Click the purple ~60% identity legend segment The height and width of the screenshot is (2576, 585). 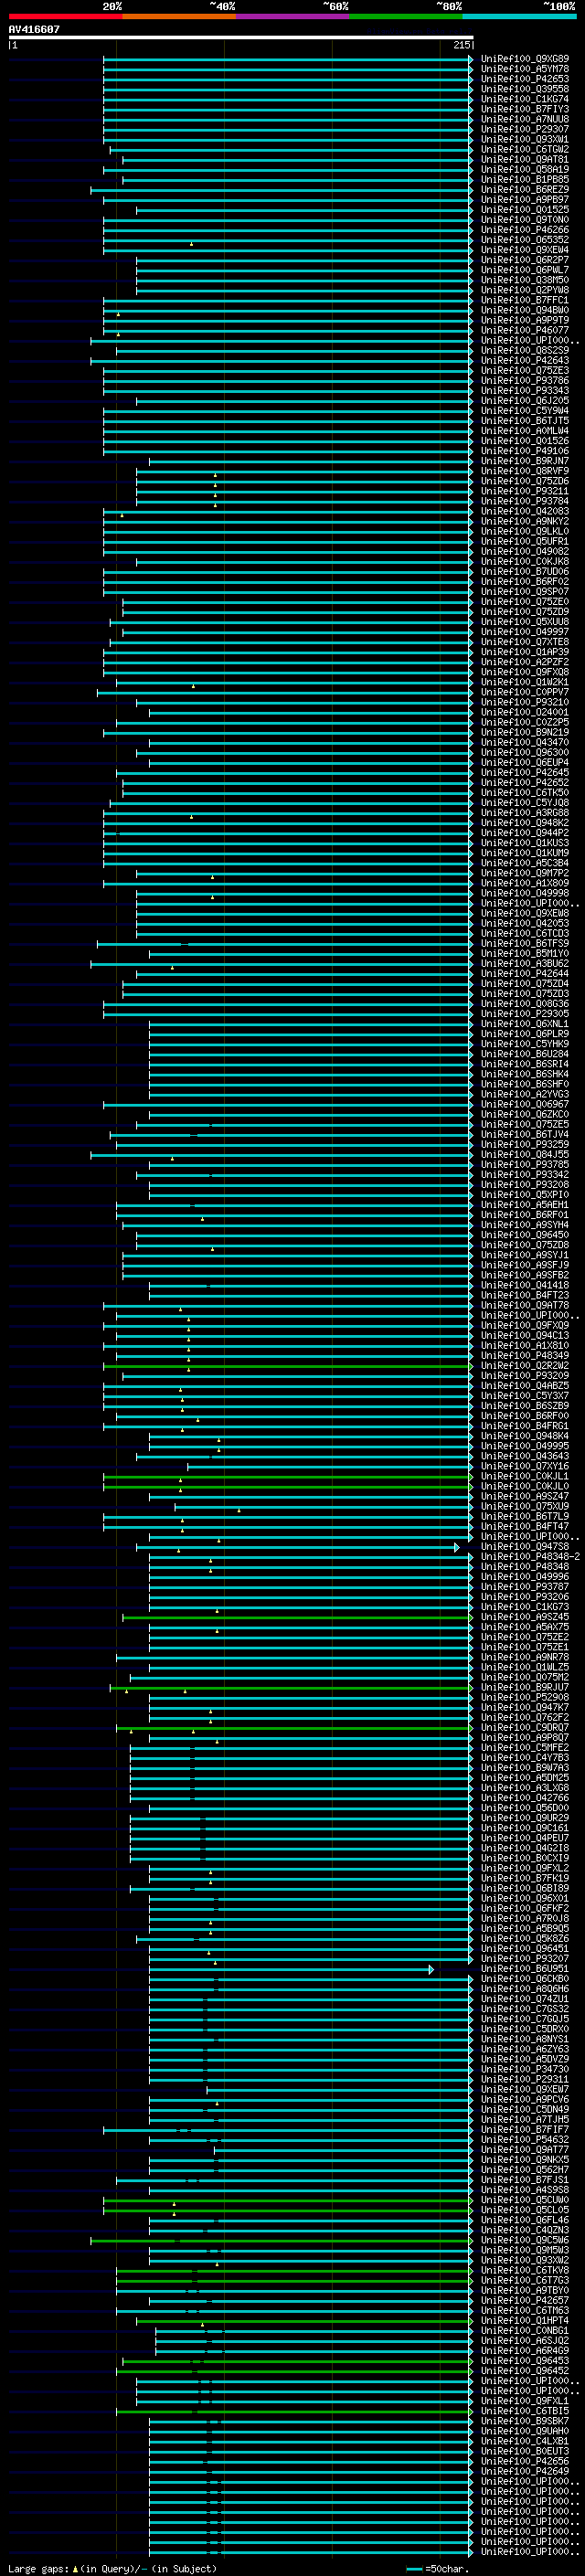293,16
